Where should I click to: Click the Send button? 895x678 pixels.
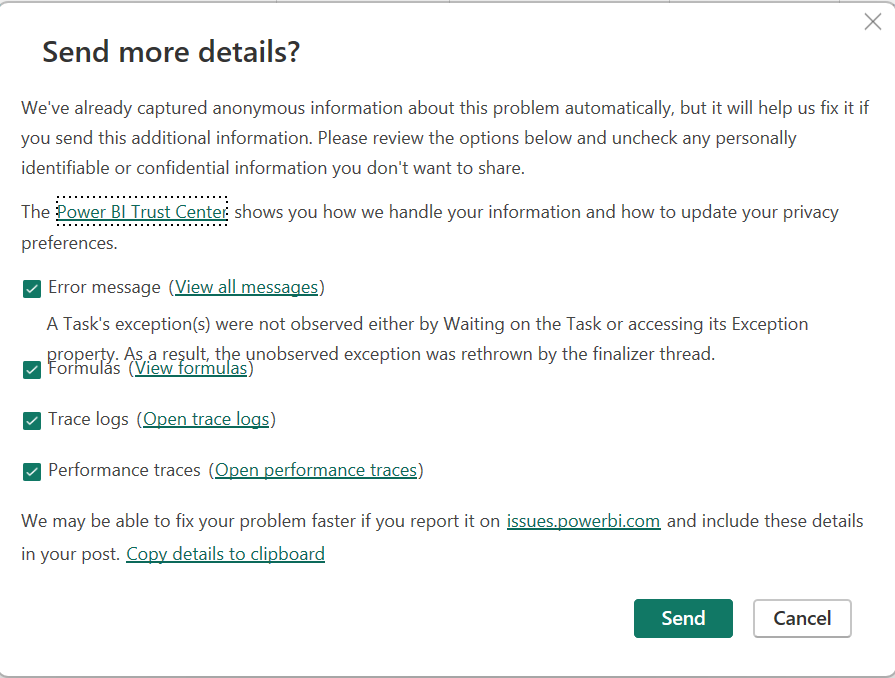(683, 618)
